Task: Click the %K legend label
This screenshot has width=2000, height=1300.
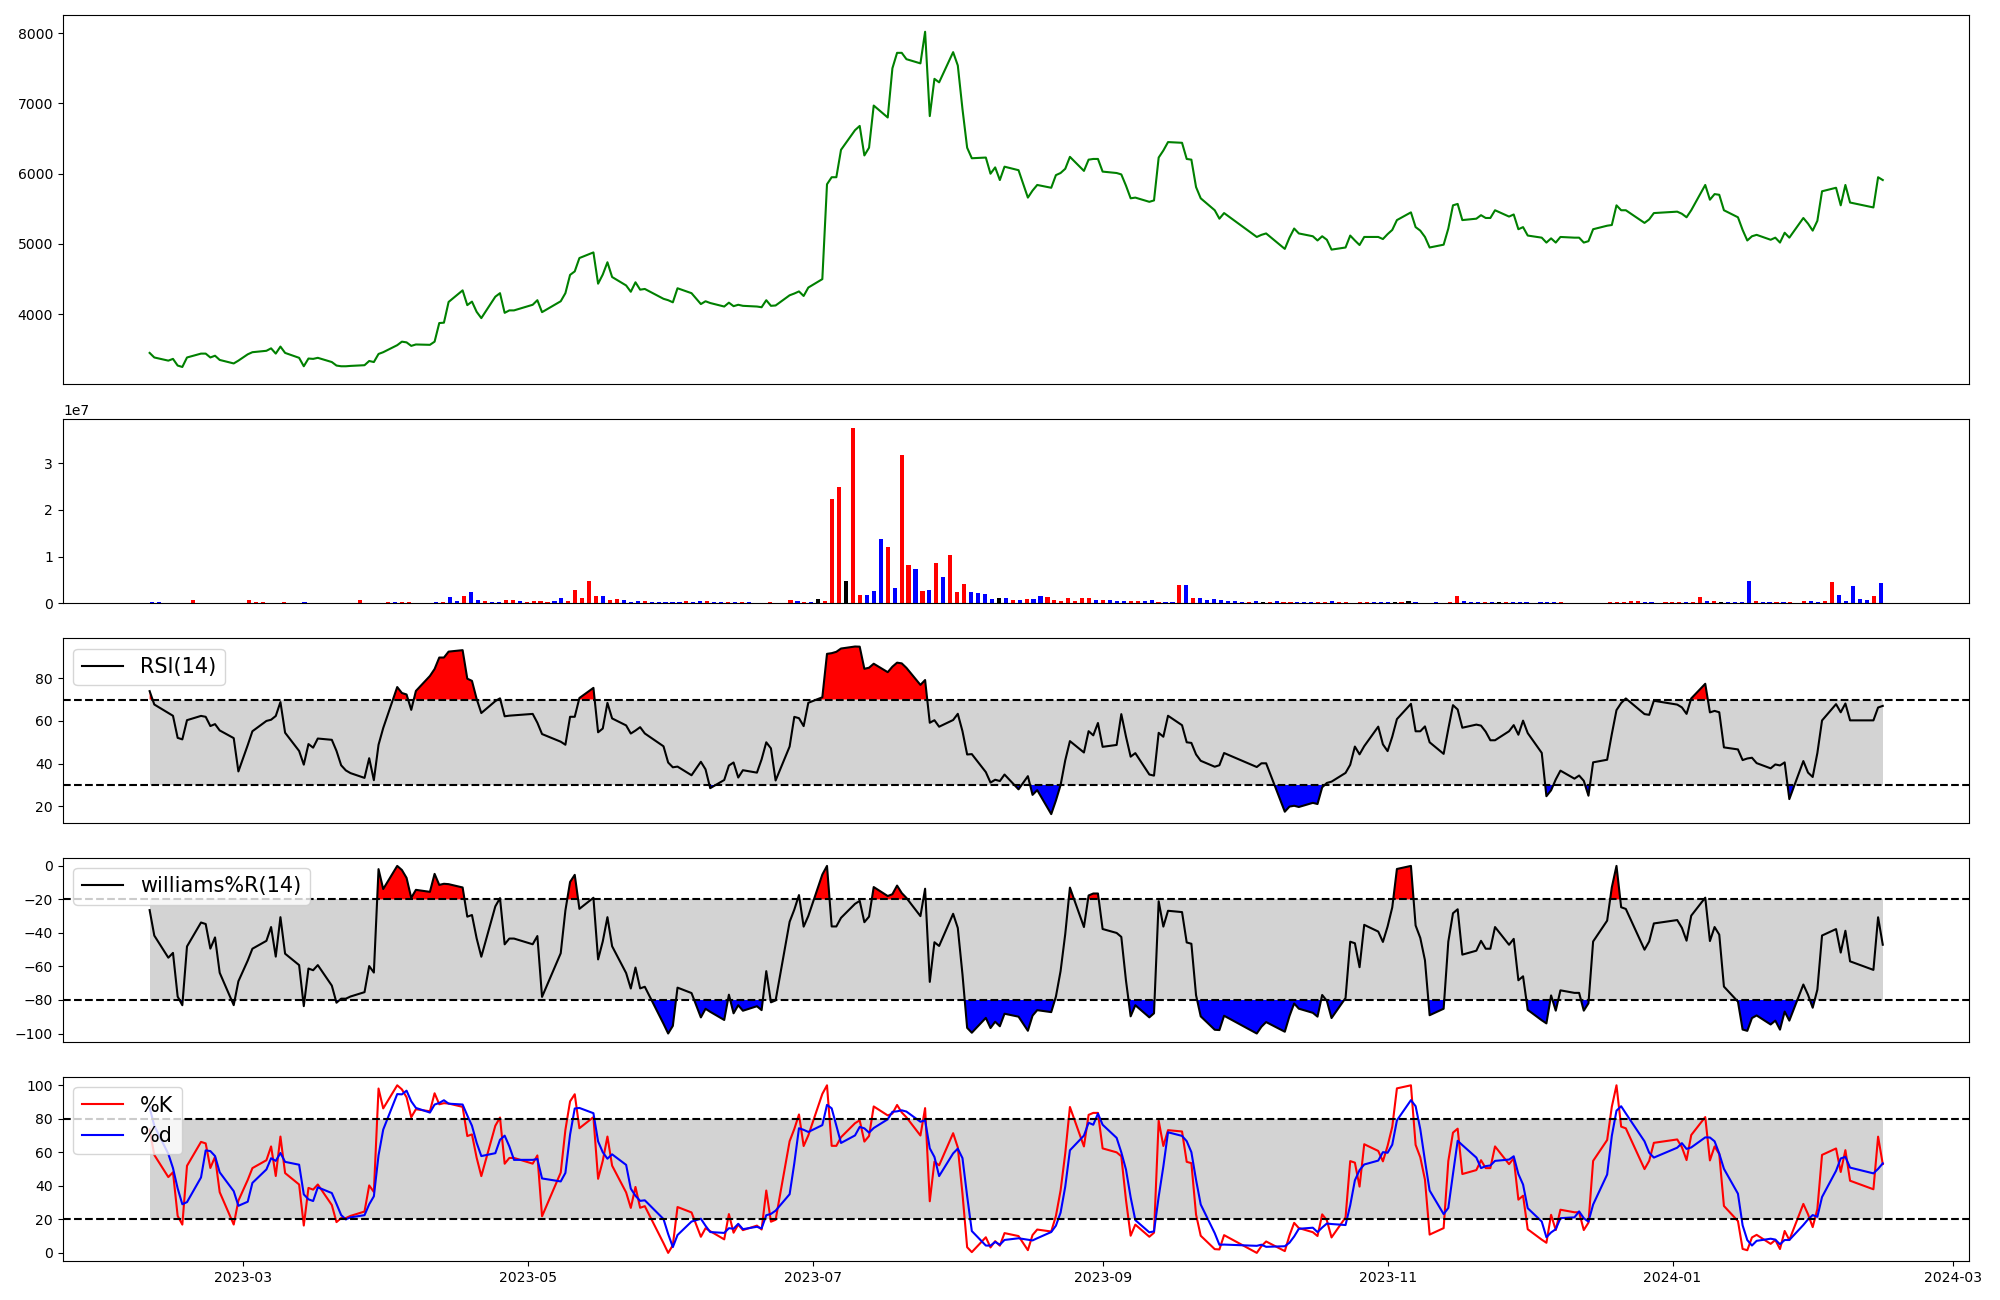Action: tap(156, 1105)
